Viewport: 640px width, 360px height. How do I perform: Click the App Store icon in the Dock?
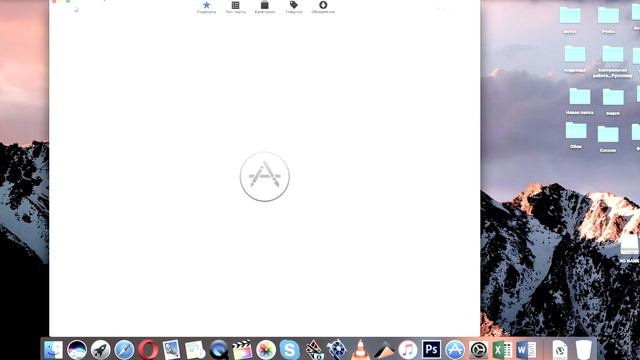click(455, 350)
